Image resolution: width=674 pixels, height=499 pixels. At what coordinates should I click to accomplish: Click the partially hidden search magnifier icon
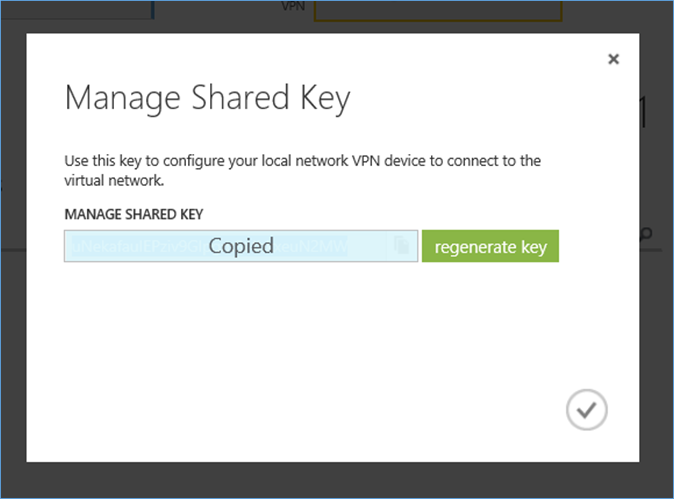pos(646,234)
